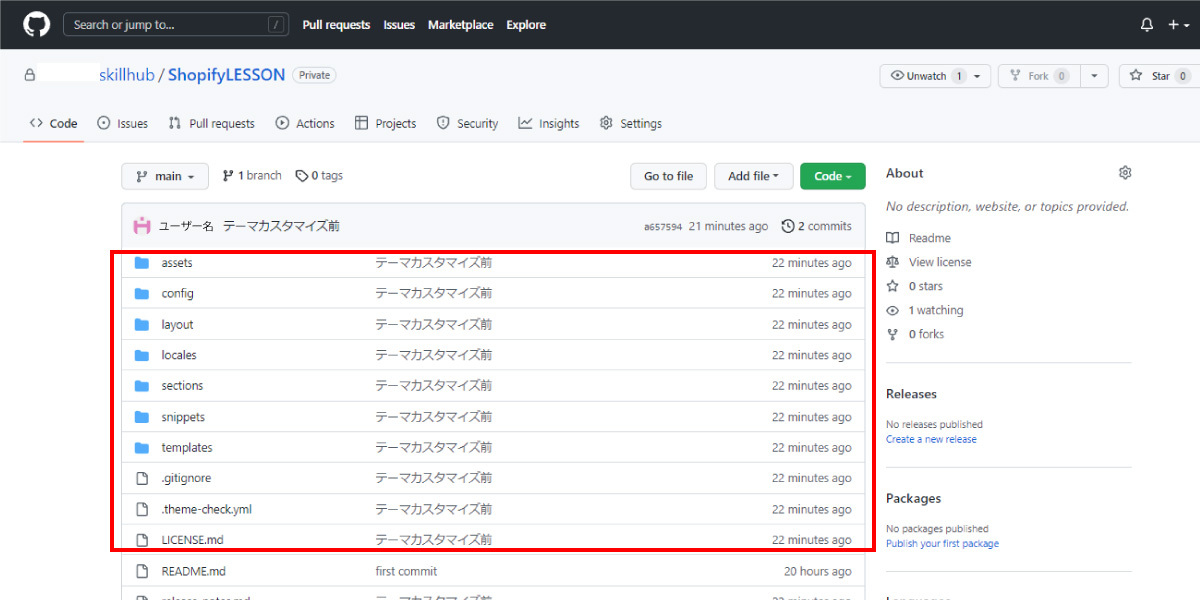Click the README.md file icon

(x=141, y=571)
